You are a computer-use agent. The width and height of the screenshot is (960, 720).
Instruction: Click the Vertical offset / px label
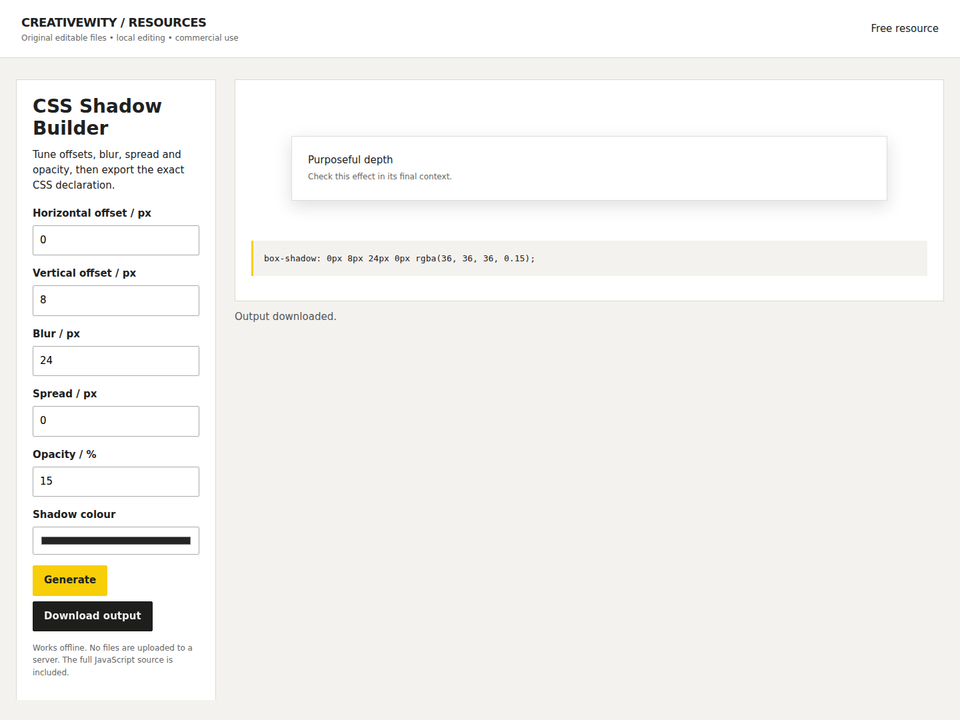(84, 273)
